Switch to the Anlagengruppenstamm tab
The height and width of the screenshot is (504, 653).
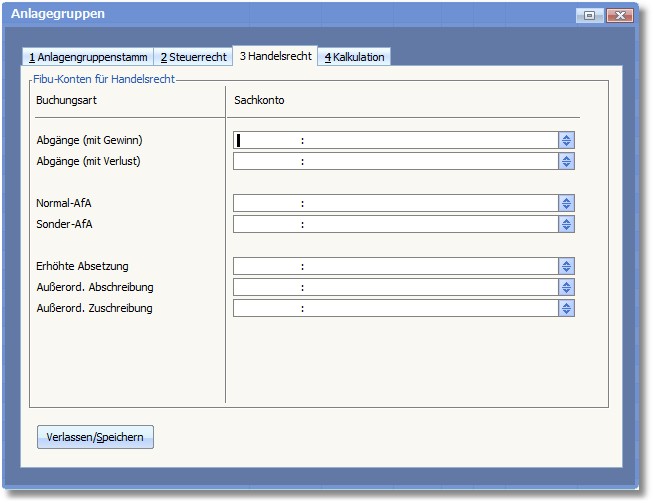(x=87, y=57)
